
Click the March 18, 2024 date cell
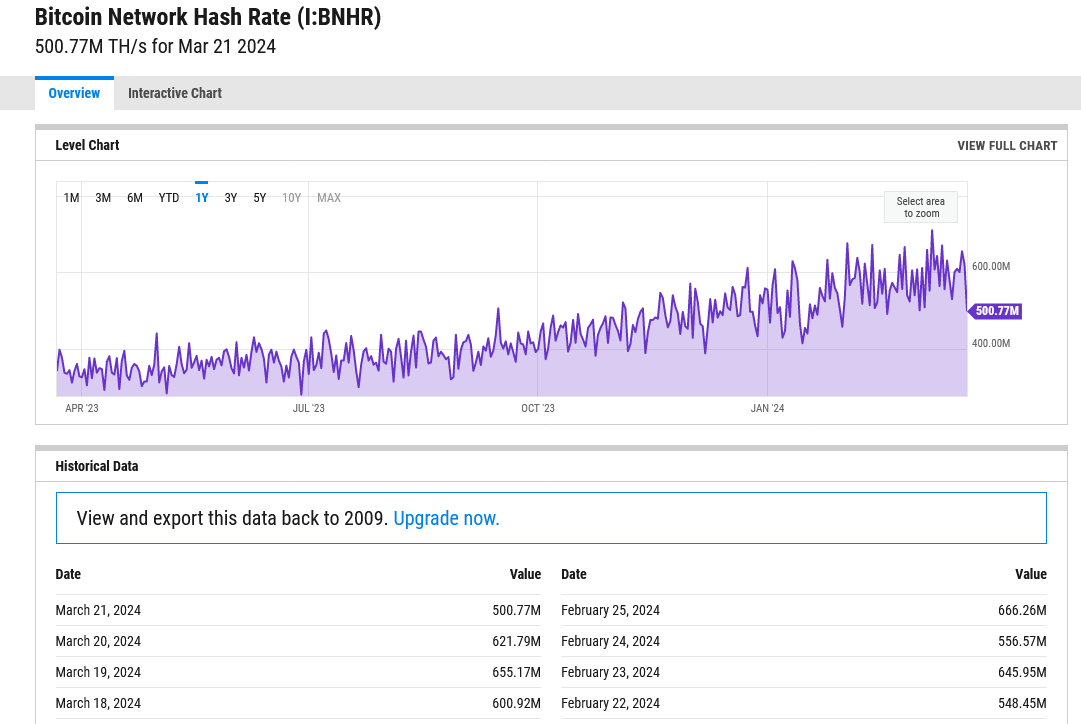[x=98, y=703]
